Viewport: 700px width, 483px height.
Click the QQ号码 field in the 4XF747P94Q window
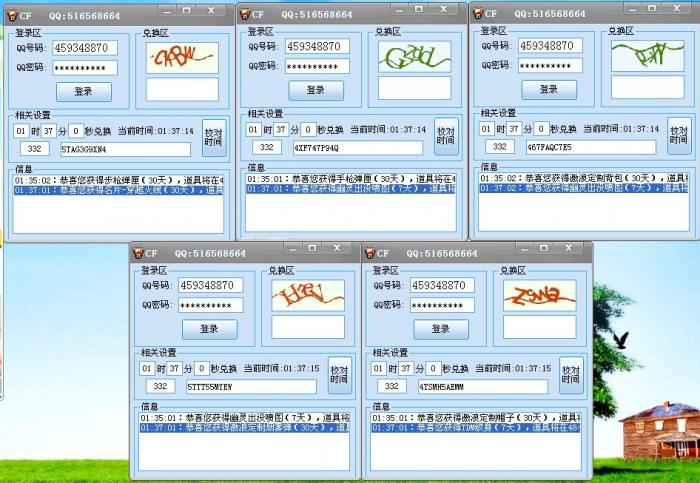pyautogui.click(x=317, y=46)
